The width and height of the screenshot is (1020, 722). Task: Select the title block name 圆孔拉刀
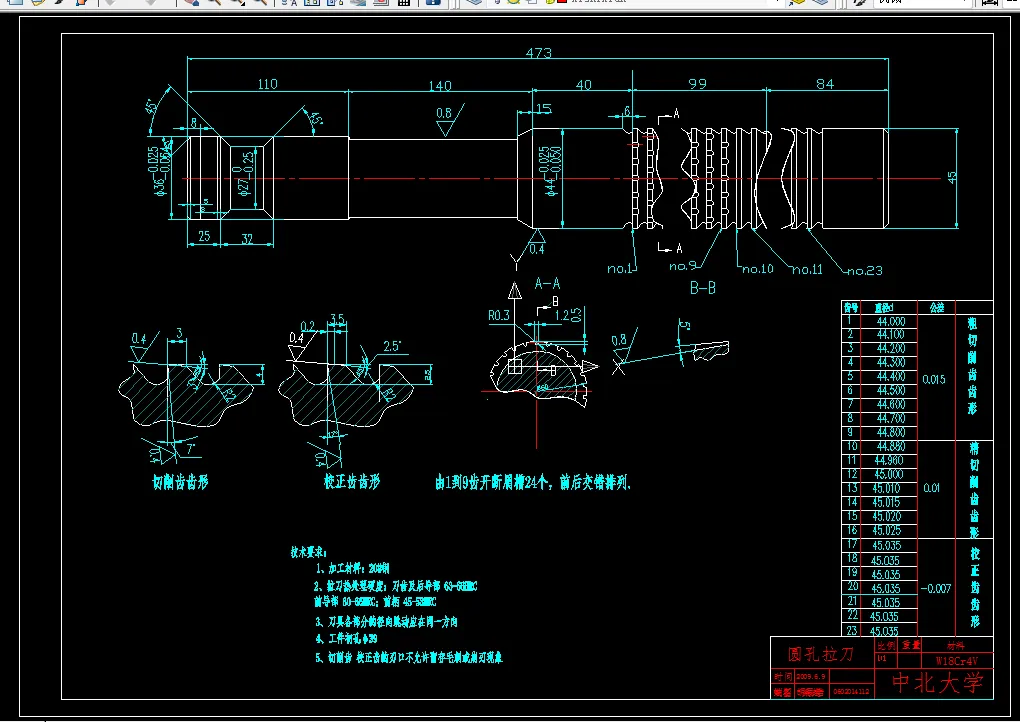click(820, 654)
